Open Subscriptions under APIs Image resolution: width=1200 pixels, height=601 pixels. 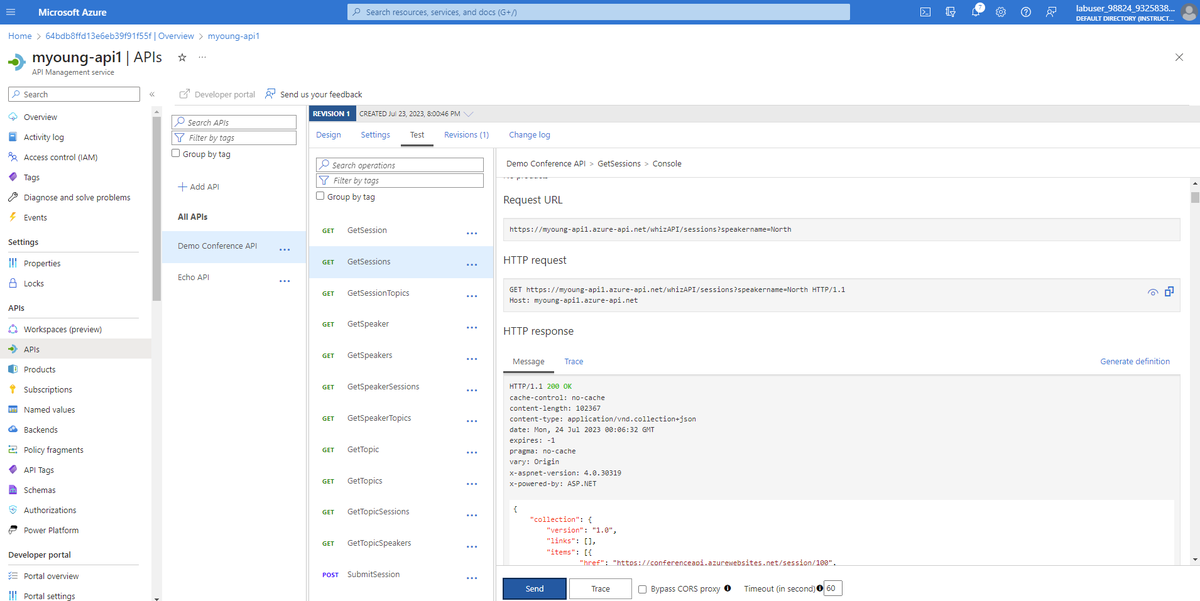48,389
